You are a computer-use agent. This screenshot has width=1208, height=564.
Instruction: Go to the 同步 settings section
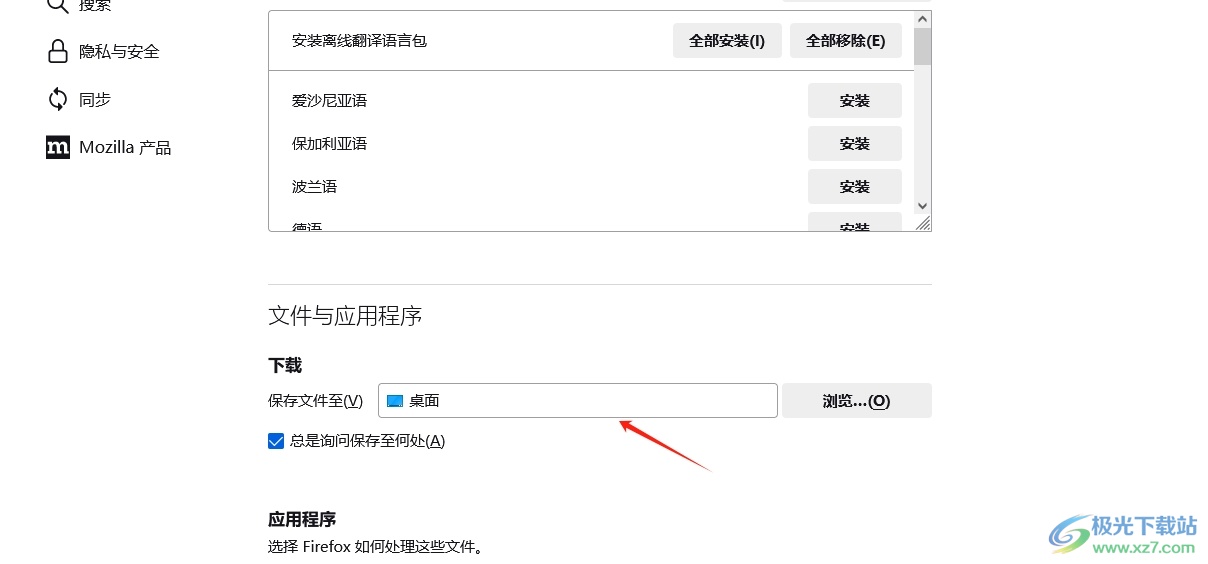point(95,99)
